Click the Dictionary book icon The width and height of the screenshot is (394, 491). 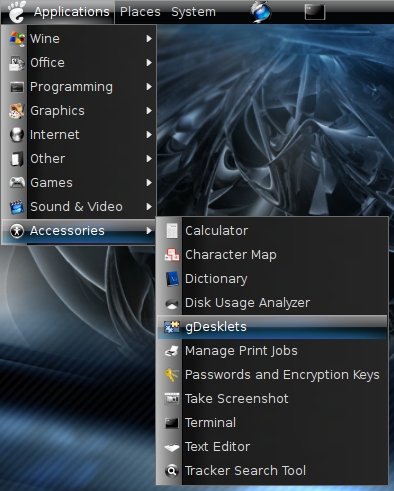tap(172, 279)
